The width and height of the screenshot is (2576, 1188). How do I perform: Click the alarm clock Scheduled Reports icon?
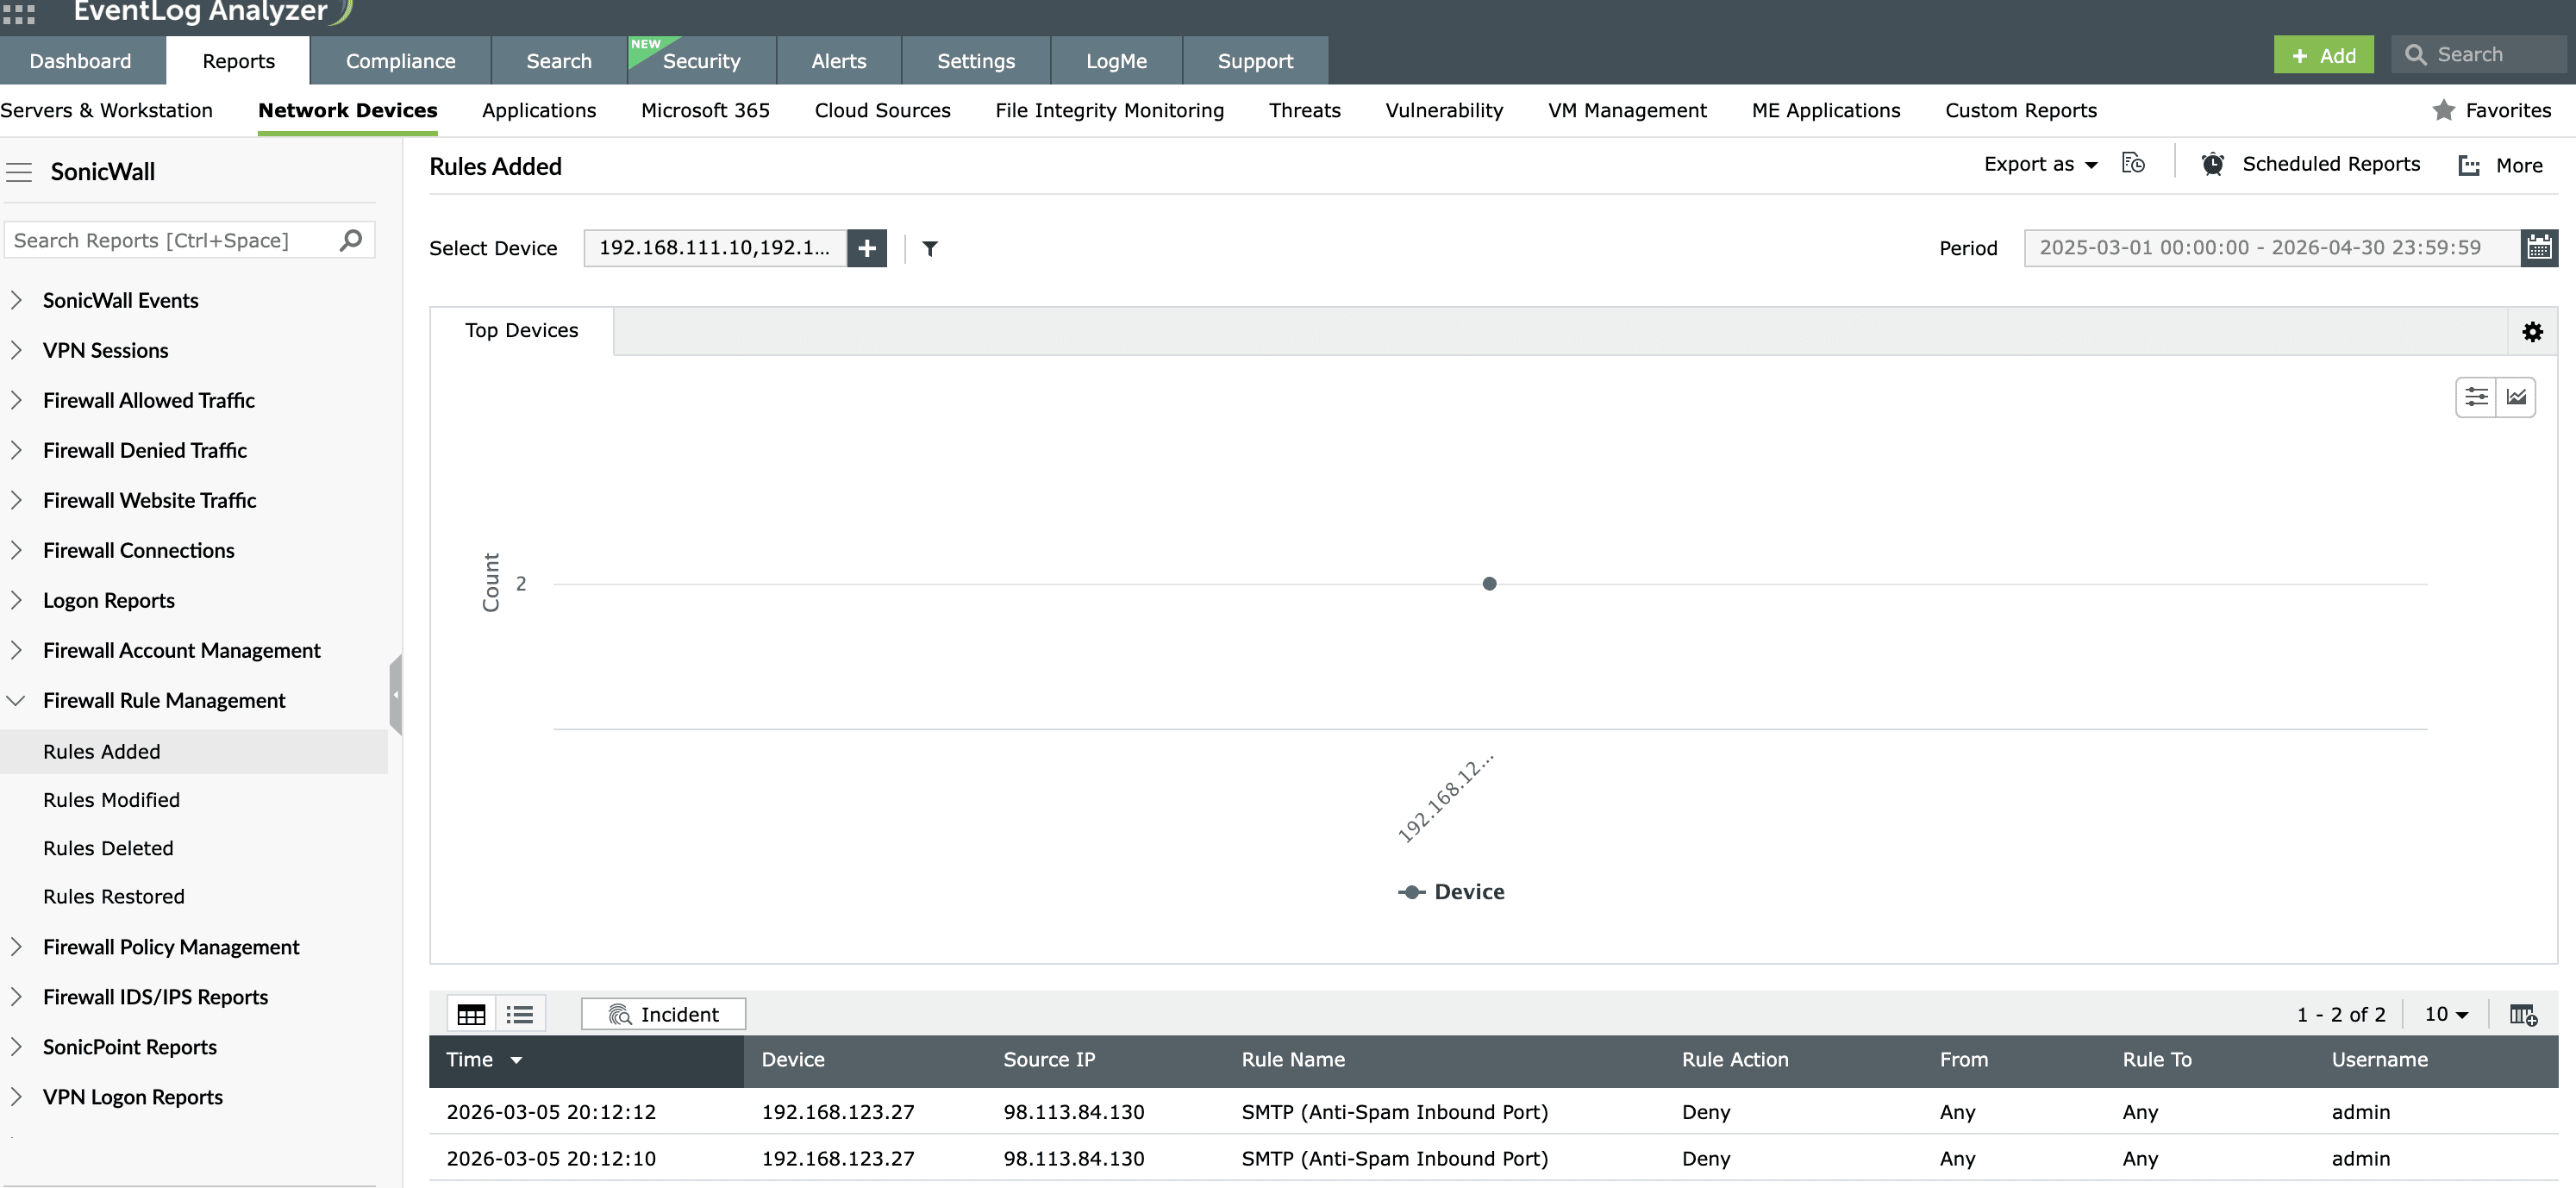[2212, 164]
